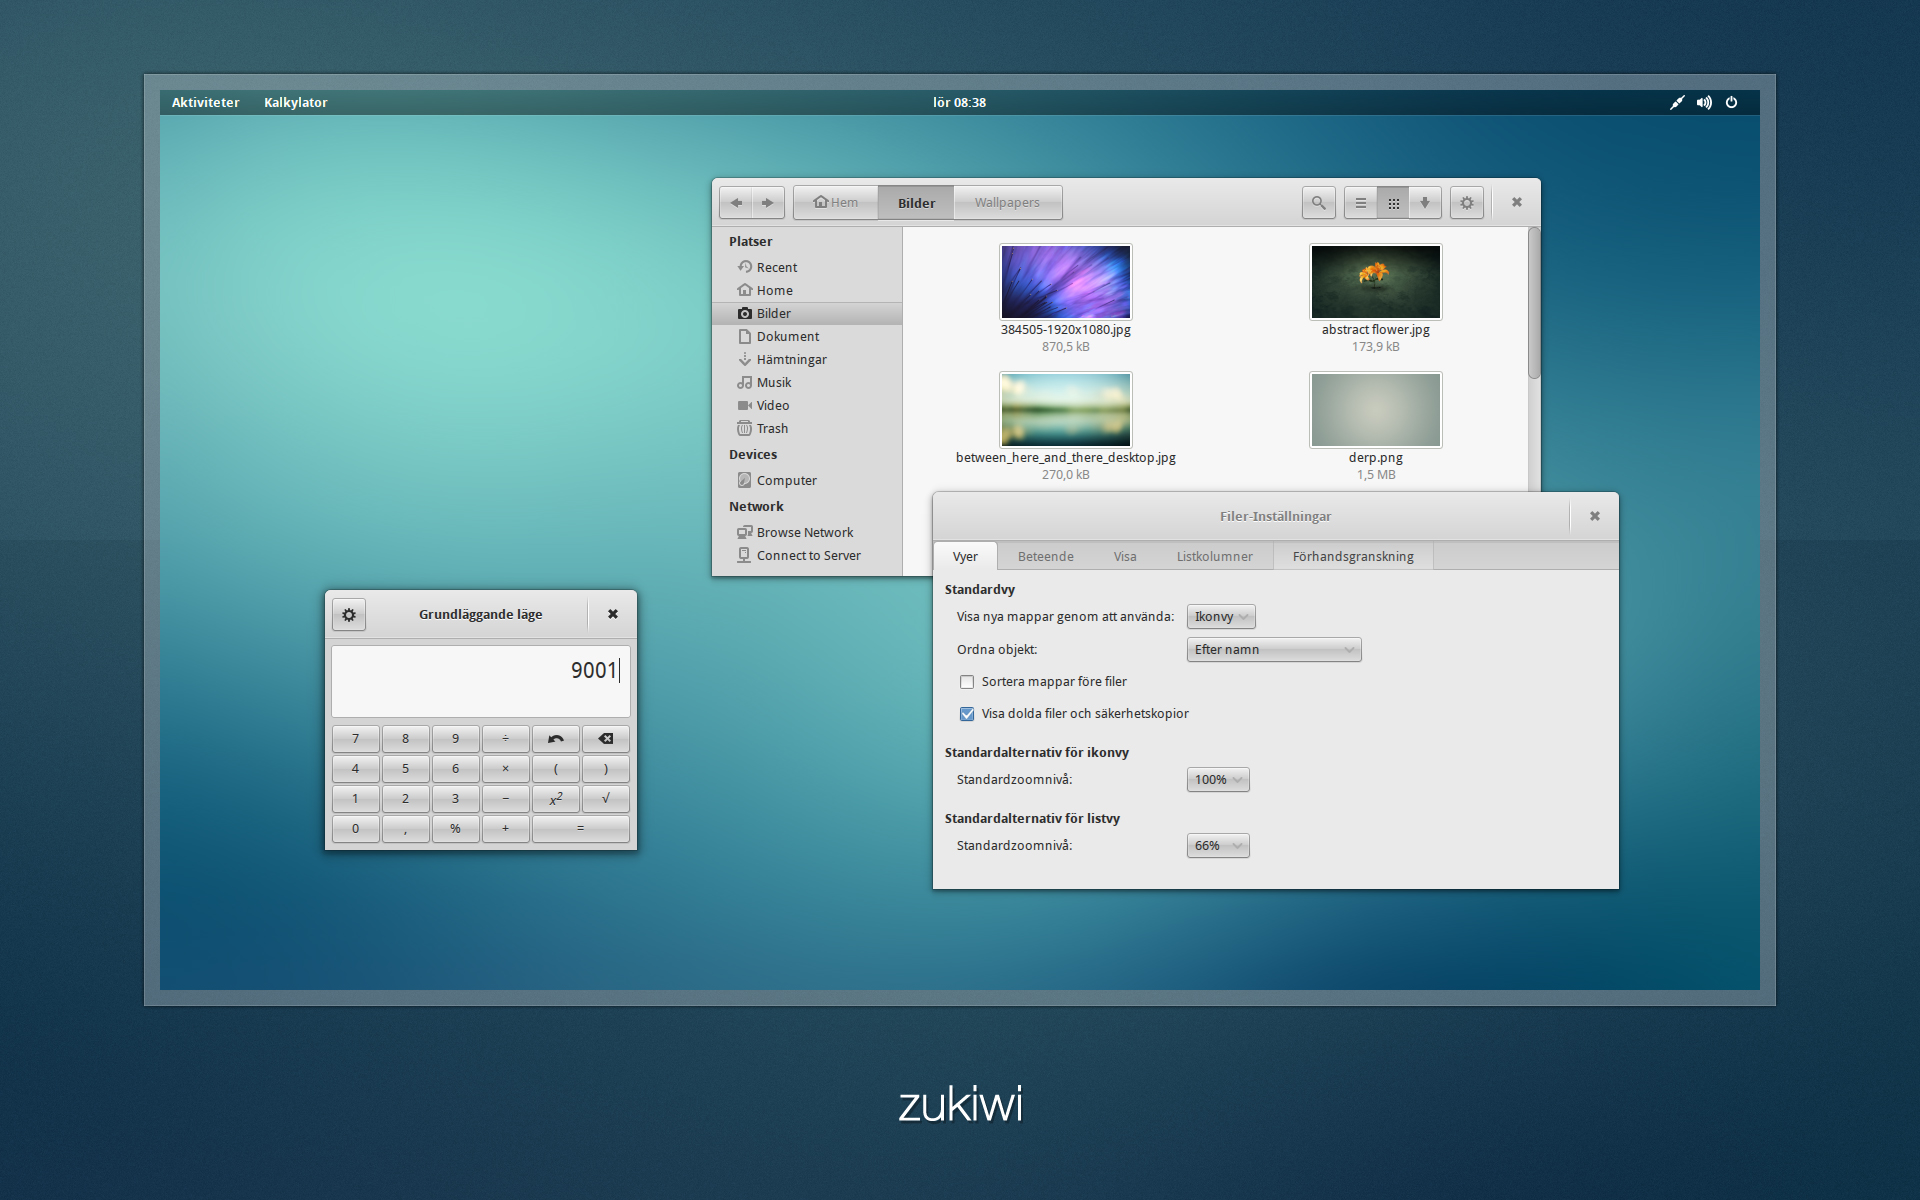The image size is (1920, 1200).
Task: Open the 'Ikonvy' dropdown
Action: 1220,616
